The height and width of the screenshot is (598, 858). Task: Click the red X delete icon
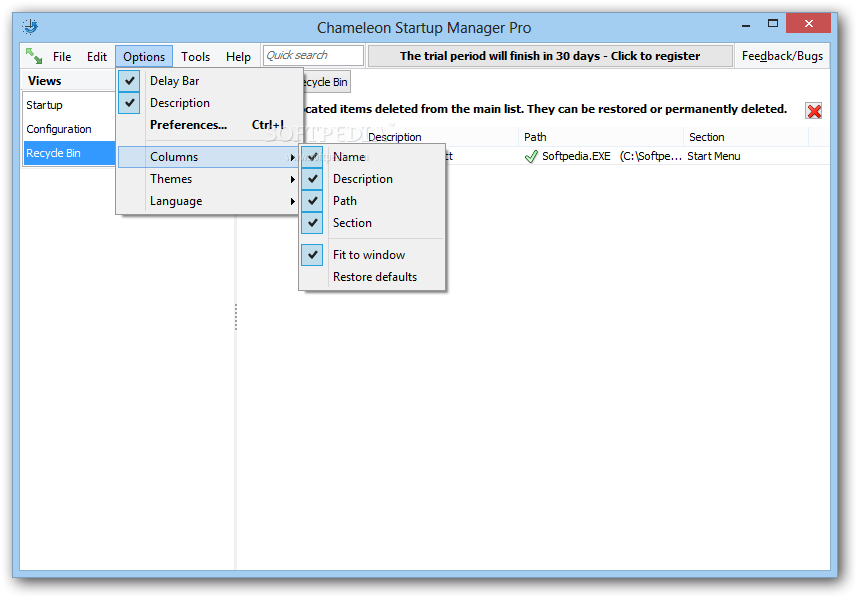click(x=814, y=111)
